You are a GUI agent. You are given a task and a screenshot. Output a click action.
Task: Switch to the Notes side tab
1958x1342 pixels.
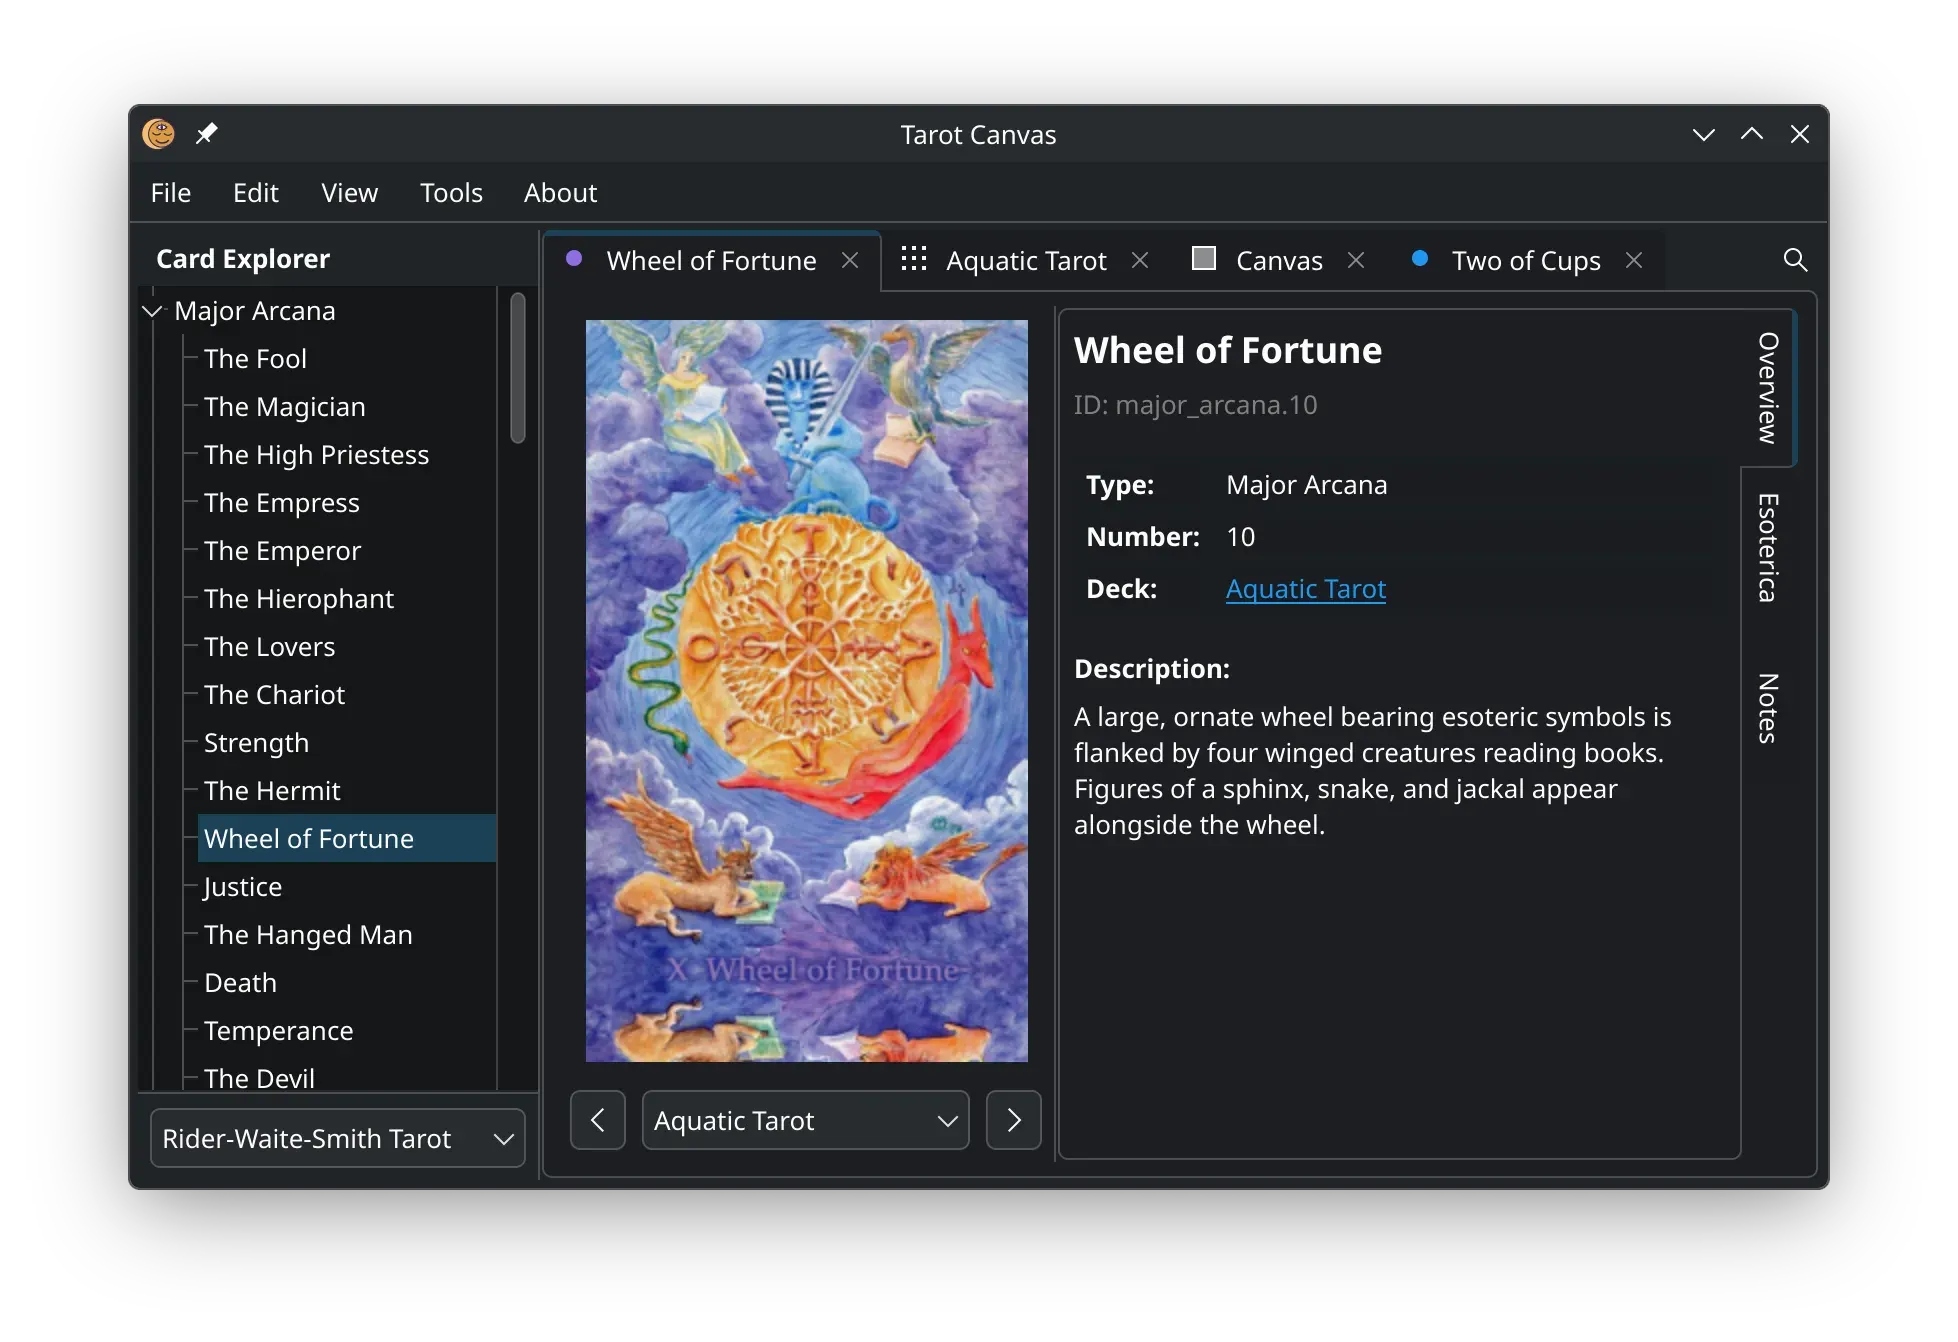1768,708
